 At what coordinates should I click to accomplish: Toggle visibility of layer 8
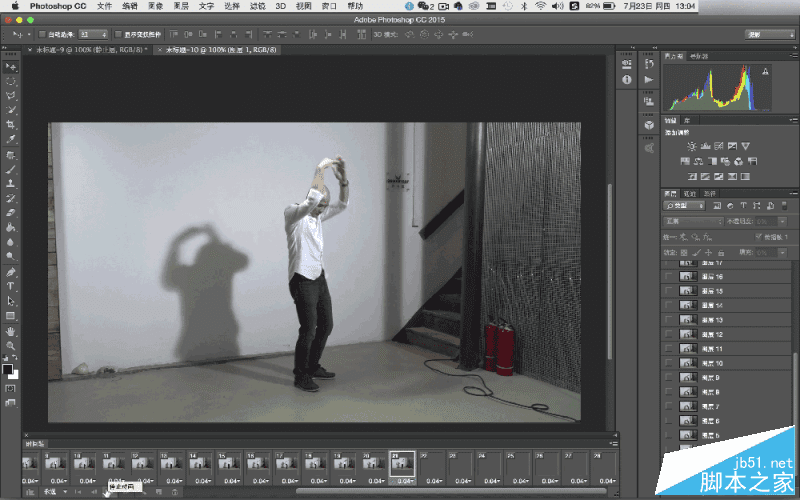pyautogui.click(x=668, y=392)
